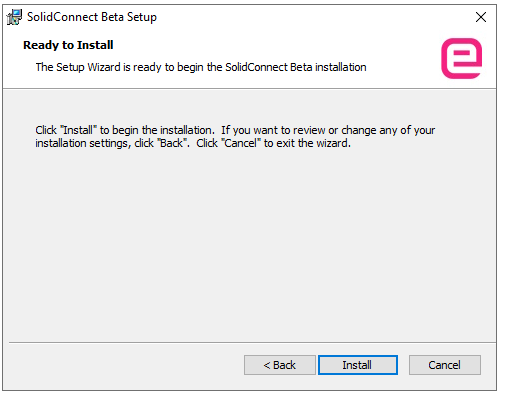The height and width of the screenshot is (399, 505).
Task: Click the SolidConnect Beta Setup title text
Action: [x=92, y=17]
